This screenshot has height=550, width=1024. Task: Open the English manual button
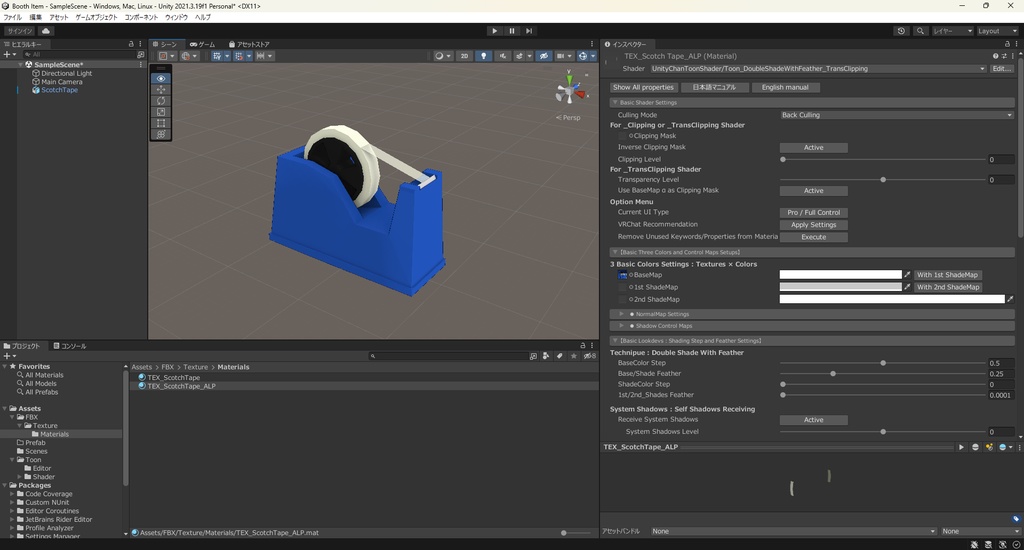785,88
